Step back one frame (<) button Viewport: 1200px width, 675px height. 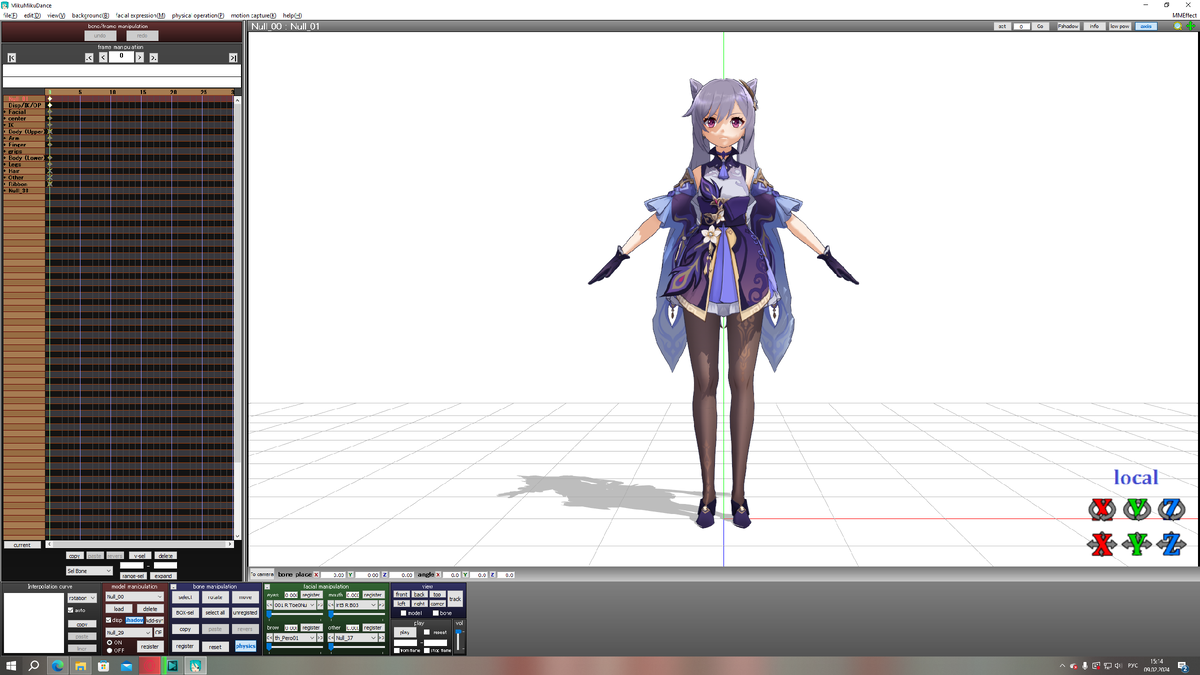(103, 58)
